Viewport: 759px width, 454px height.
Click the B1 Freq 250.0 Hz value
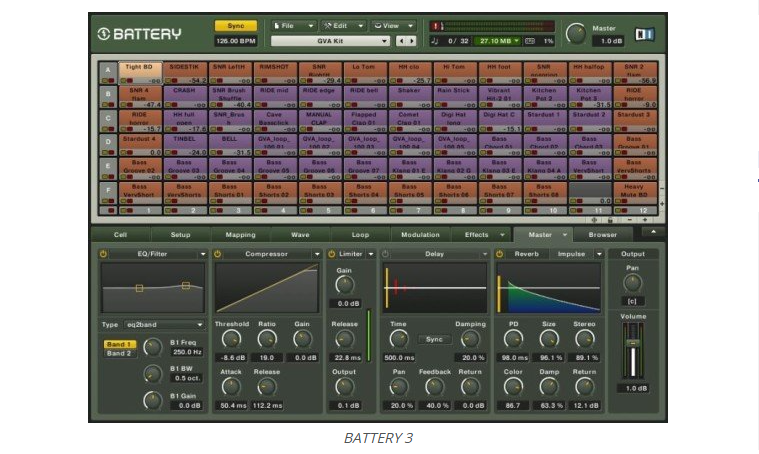coord(187,352)
